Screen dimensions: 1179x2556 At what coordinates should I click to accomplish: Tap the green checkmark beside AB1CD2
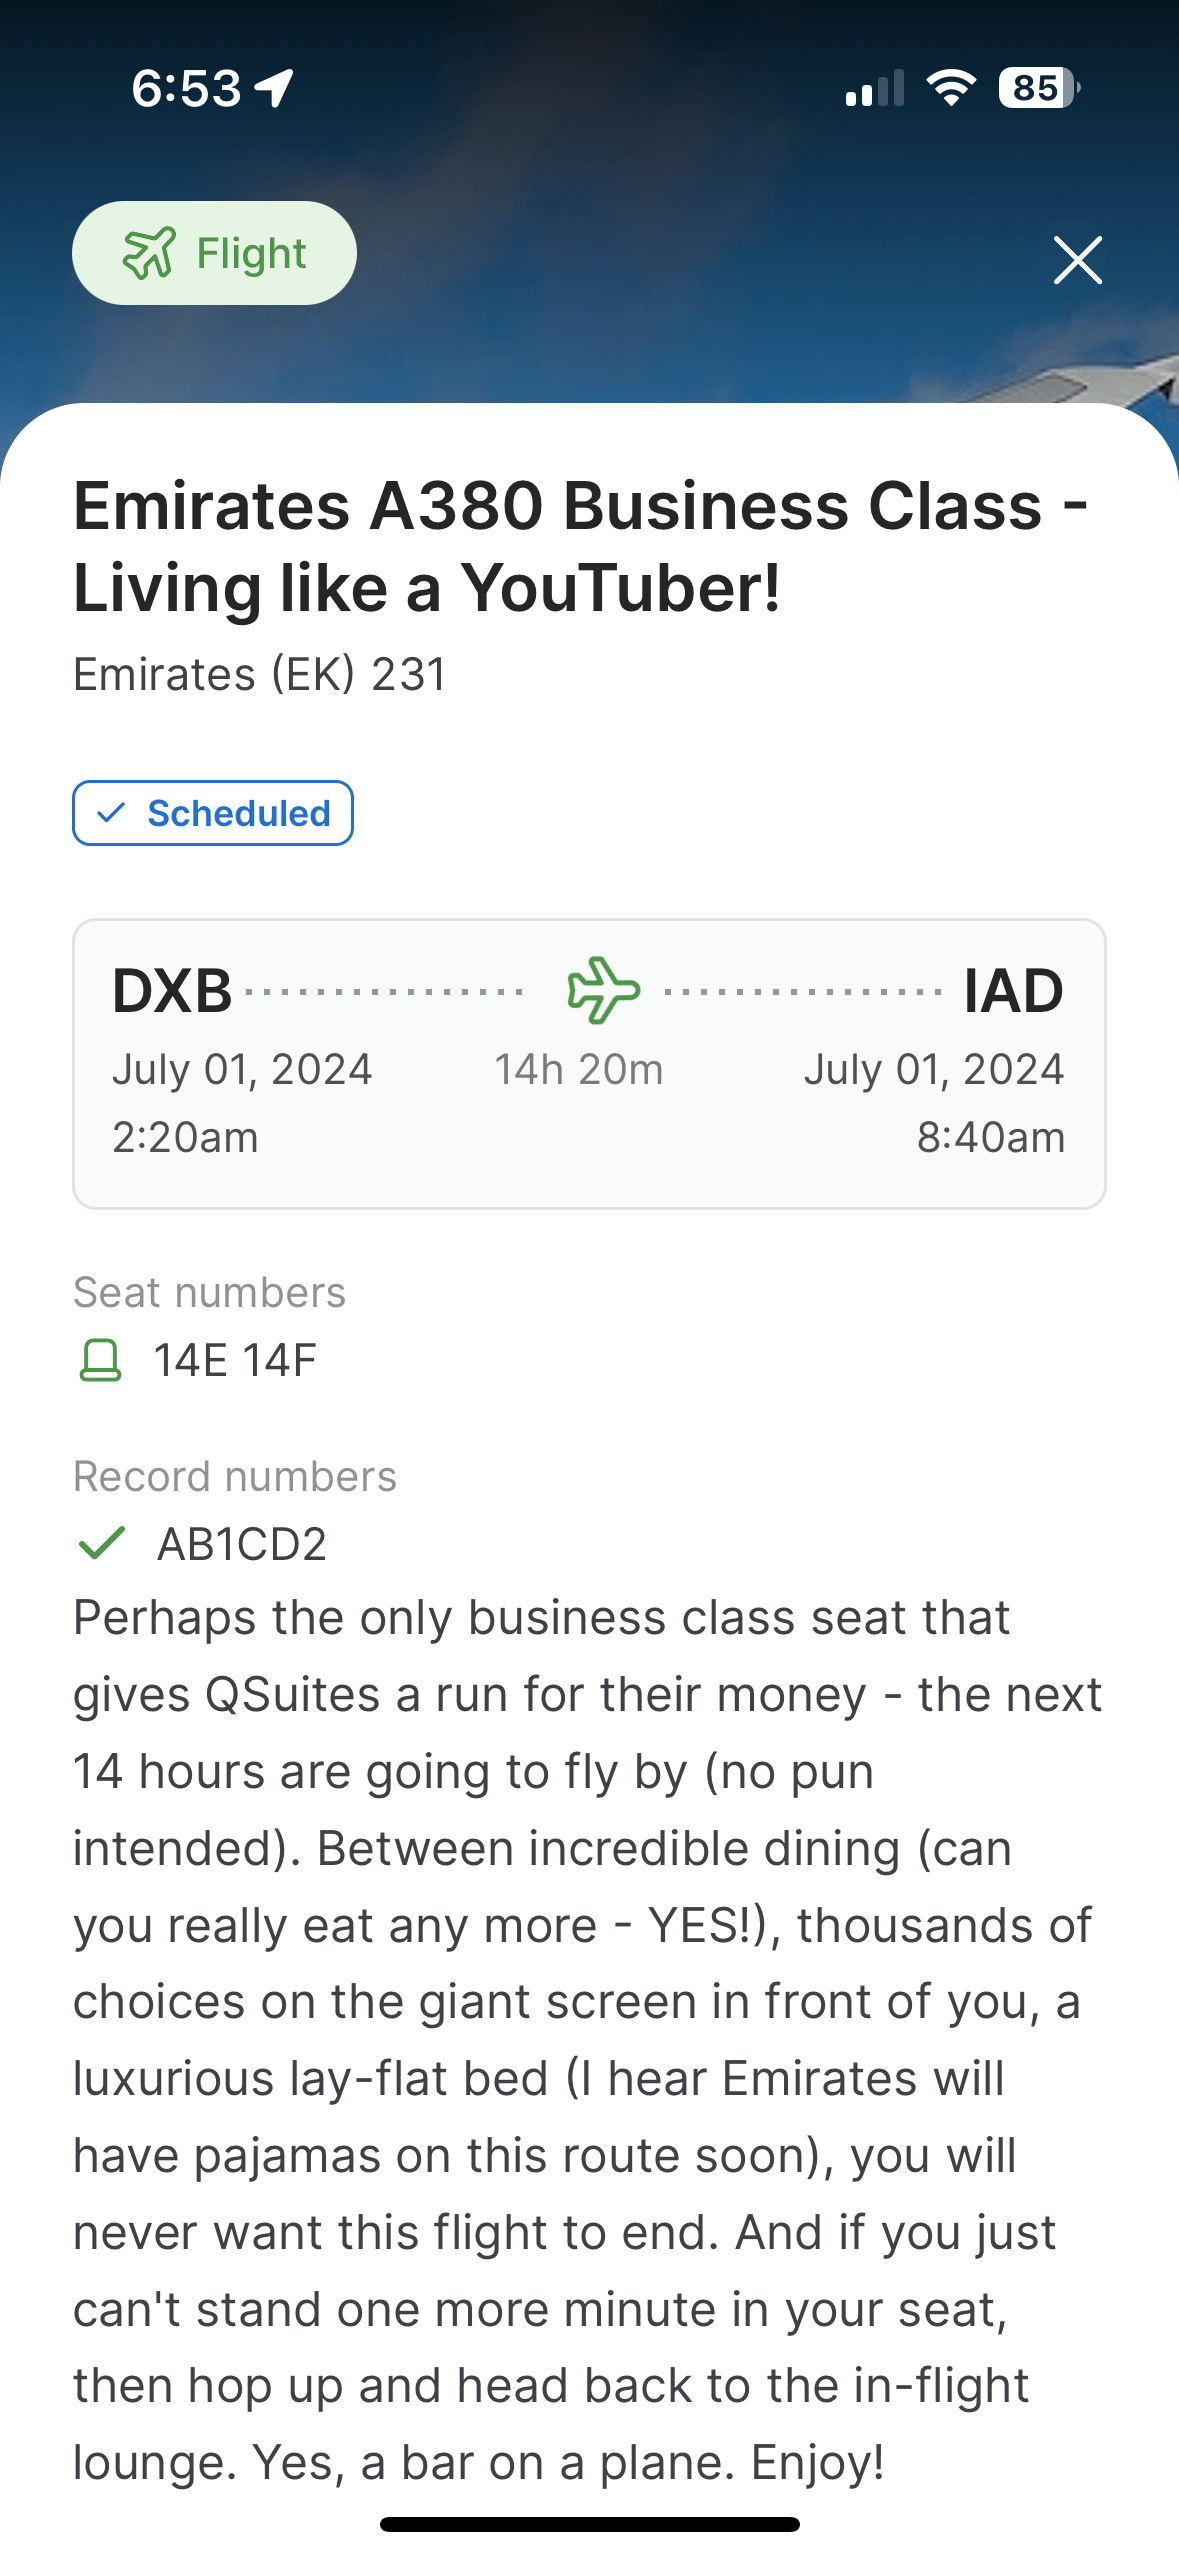pos(101,1543)
